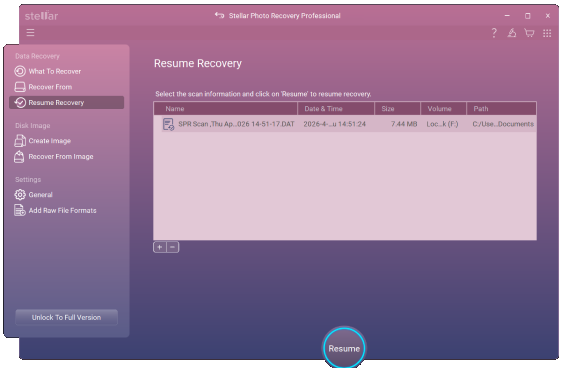This screenshot has height=368, width=568.
Task: Sort by Name column header
Action: tap(225, 109)
